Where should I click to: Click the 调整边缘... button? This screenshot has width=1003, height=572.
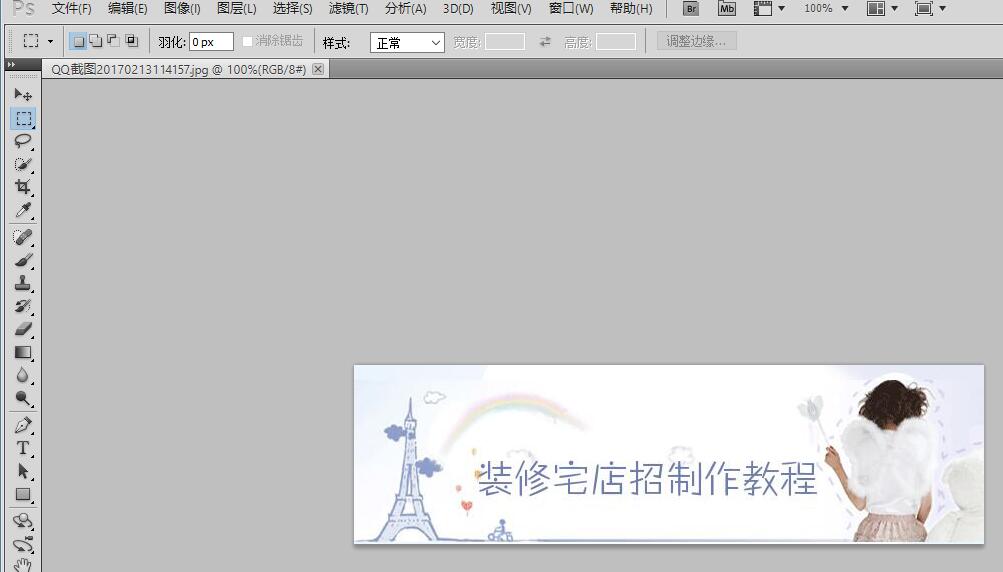pyautogui.click(x=697, y=42)
